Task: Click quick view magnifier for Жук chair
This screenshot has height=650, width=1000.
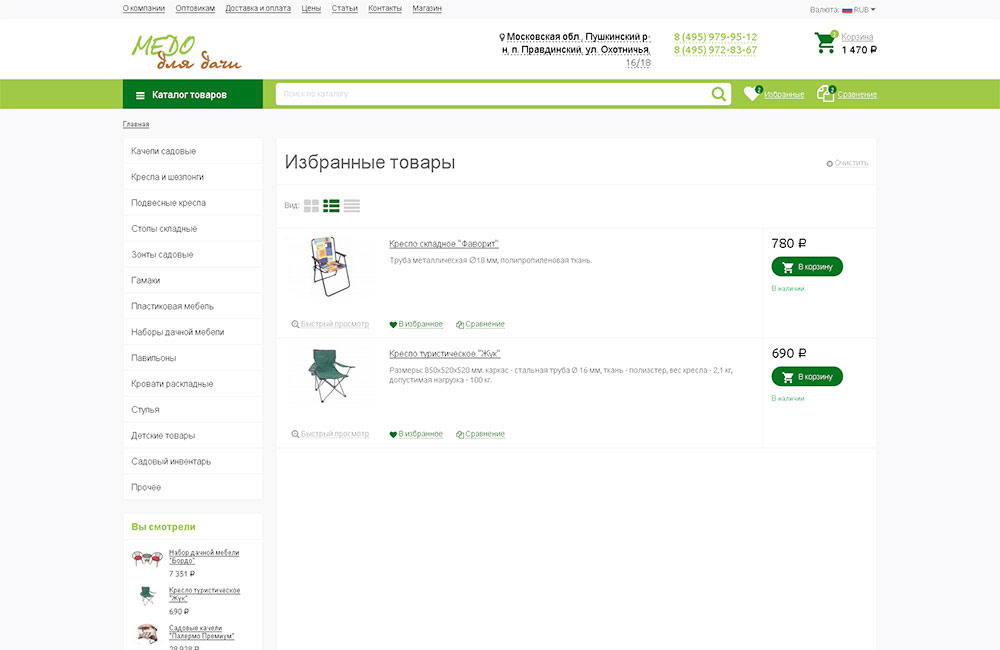Action: [x=295, y=434]
